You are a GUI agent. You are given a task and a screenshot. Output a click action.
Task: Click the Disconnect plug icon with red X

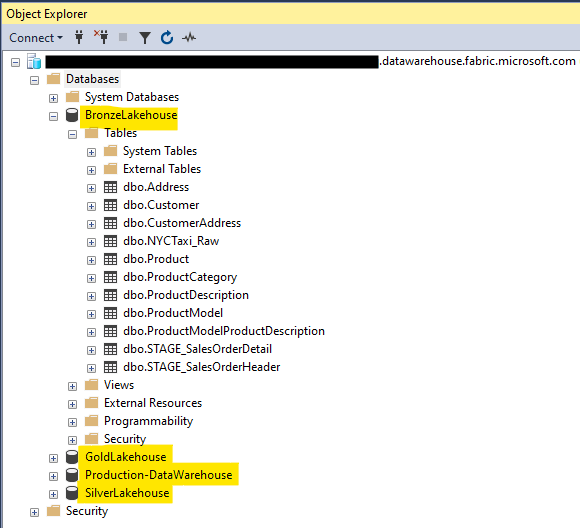coord(101,37)
